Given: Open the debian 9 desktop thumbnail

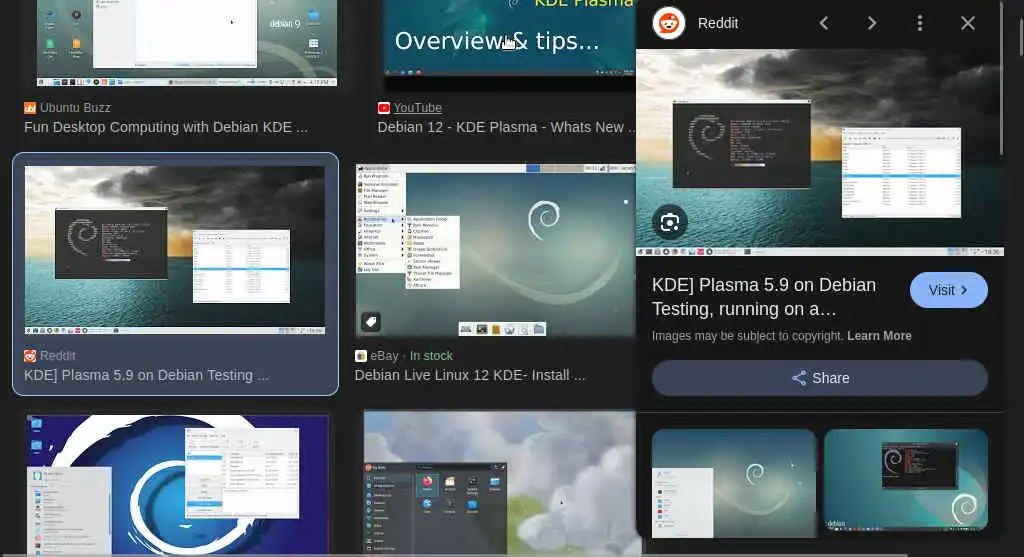Looking at the screenshot, I should [x=187, y=42].
